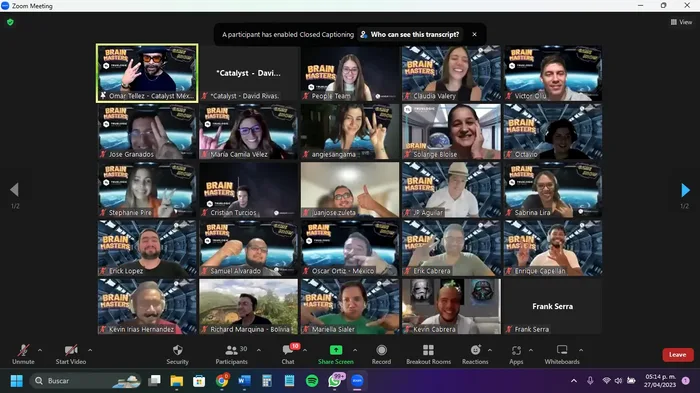Open the View layout menu
The width and height of the screenshot is (700, 393).
pos(681,22)
